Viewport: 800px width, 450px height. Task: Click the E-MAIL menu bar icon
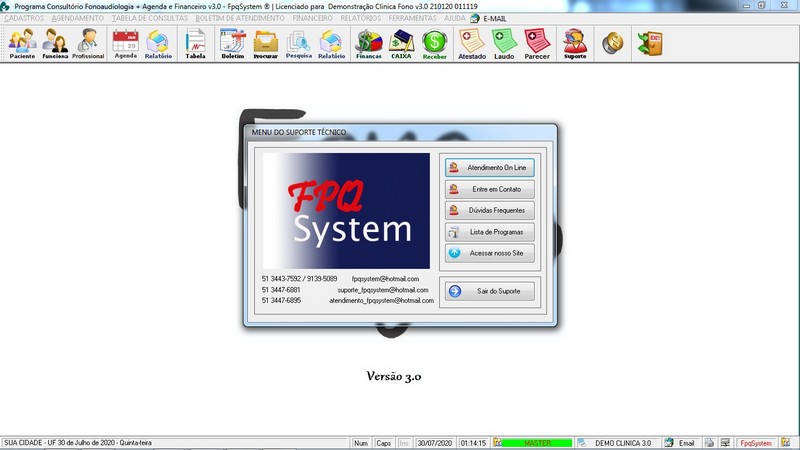point(475,18)
